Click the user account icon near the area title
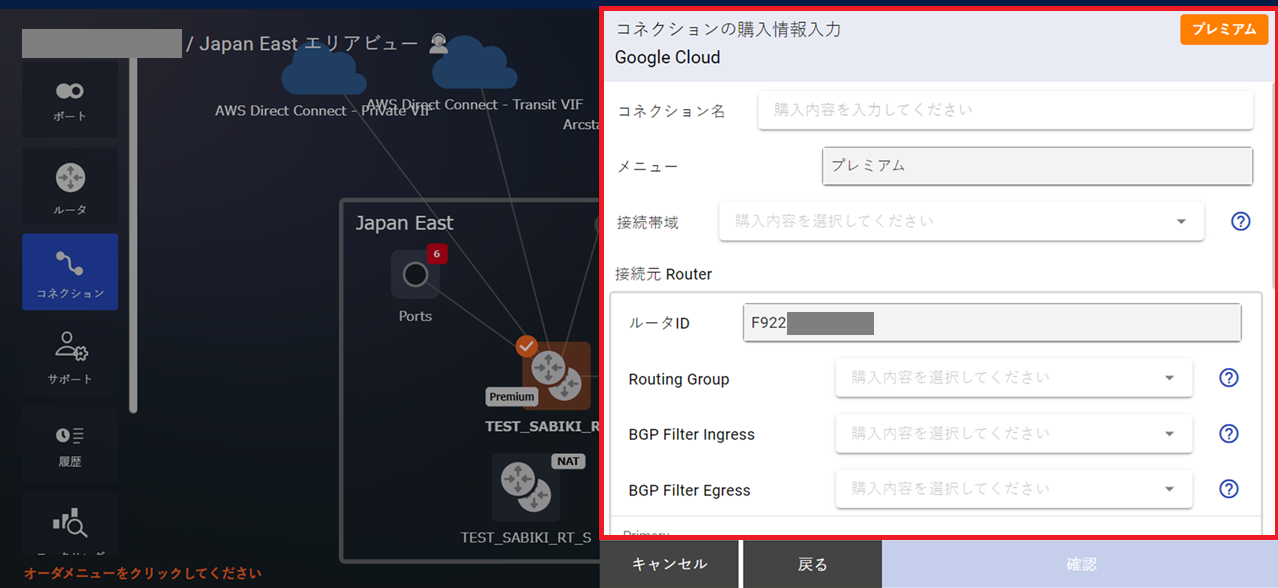1278x588 pixels. click(437, 43)
